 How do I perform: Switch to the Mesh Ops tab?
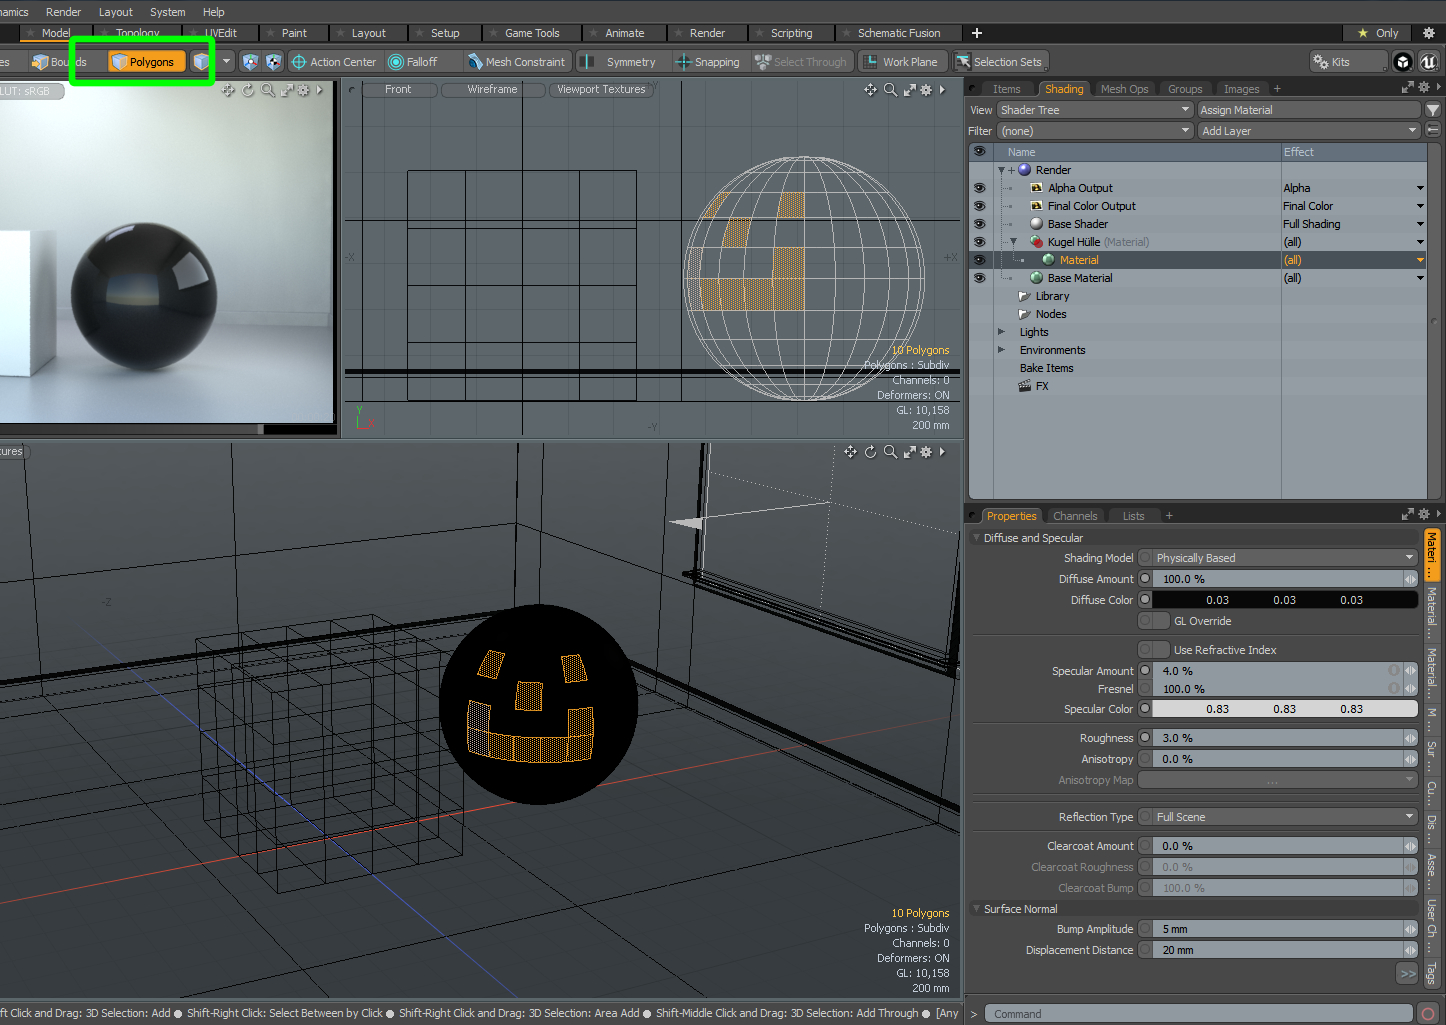pyautogui.click(x=1124, y=89)
